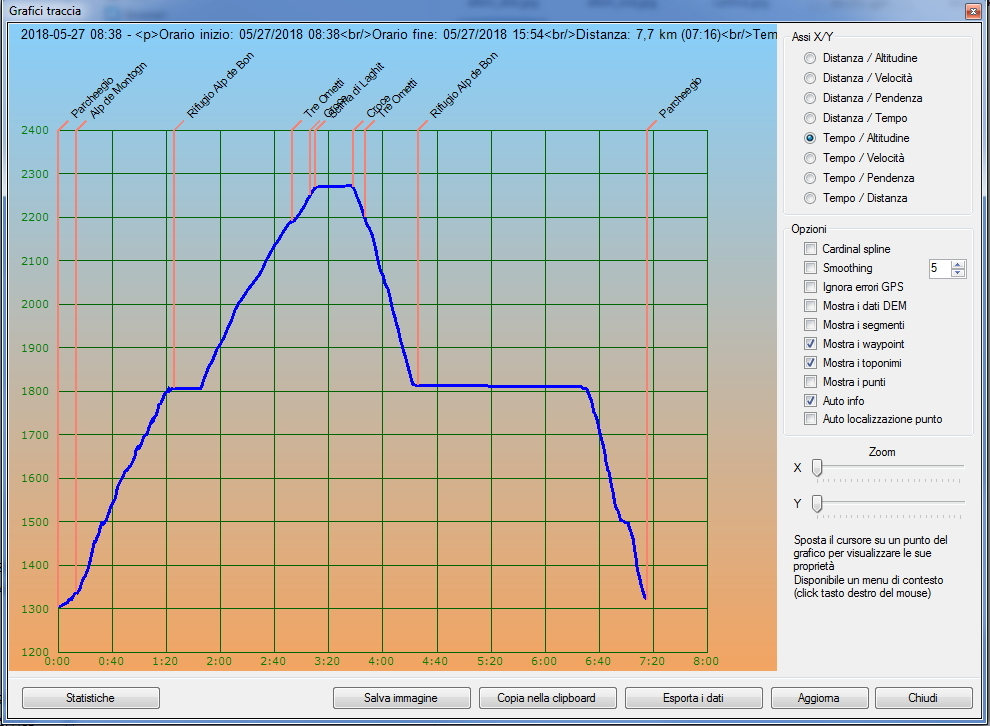Click Esporta i dati button

pyautogui.click(x=693, y=698)
